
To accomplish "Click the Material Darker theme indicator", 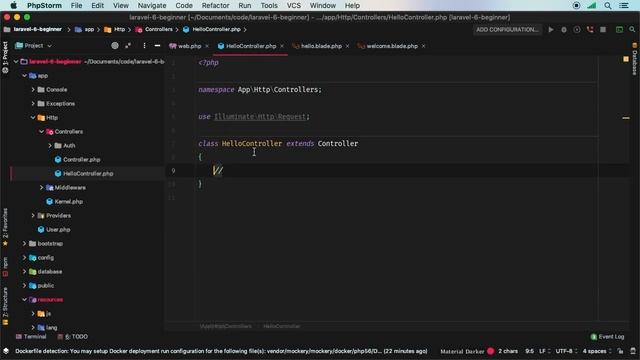I will pyautogui.click(x=467, y=351).
